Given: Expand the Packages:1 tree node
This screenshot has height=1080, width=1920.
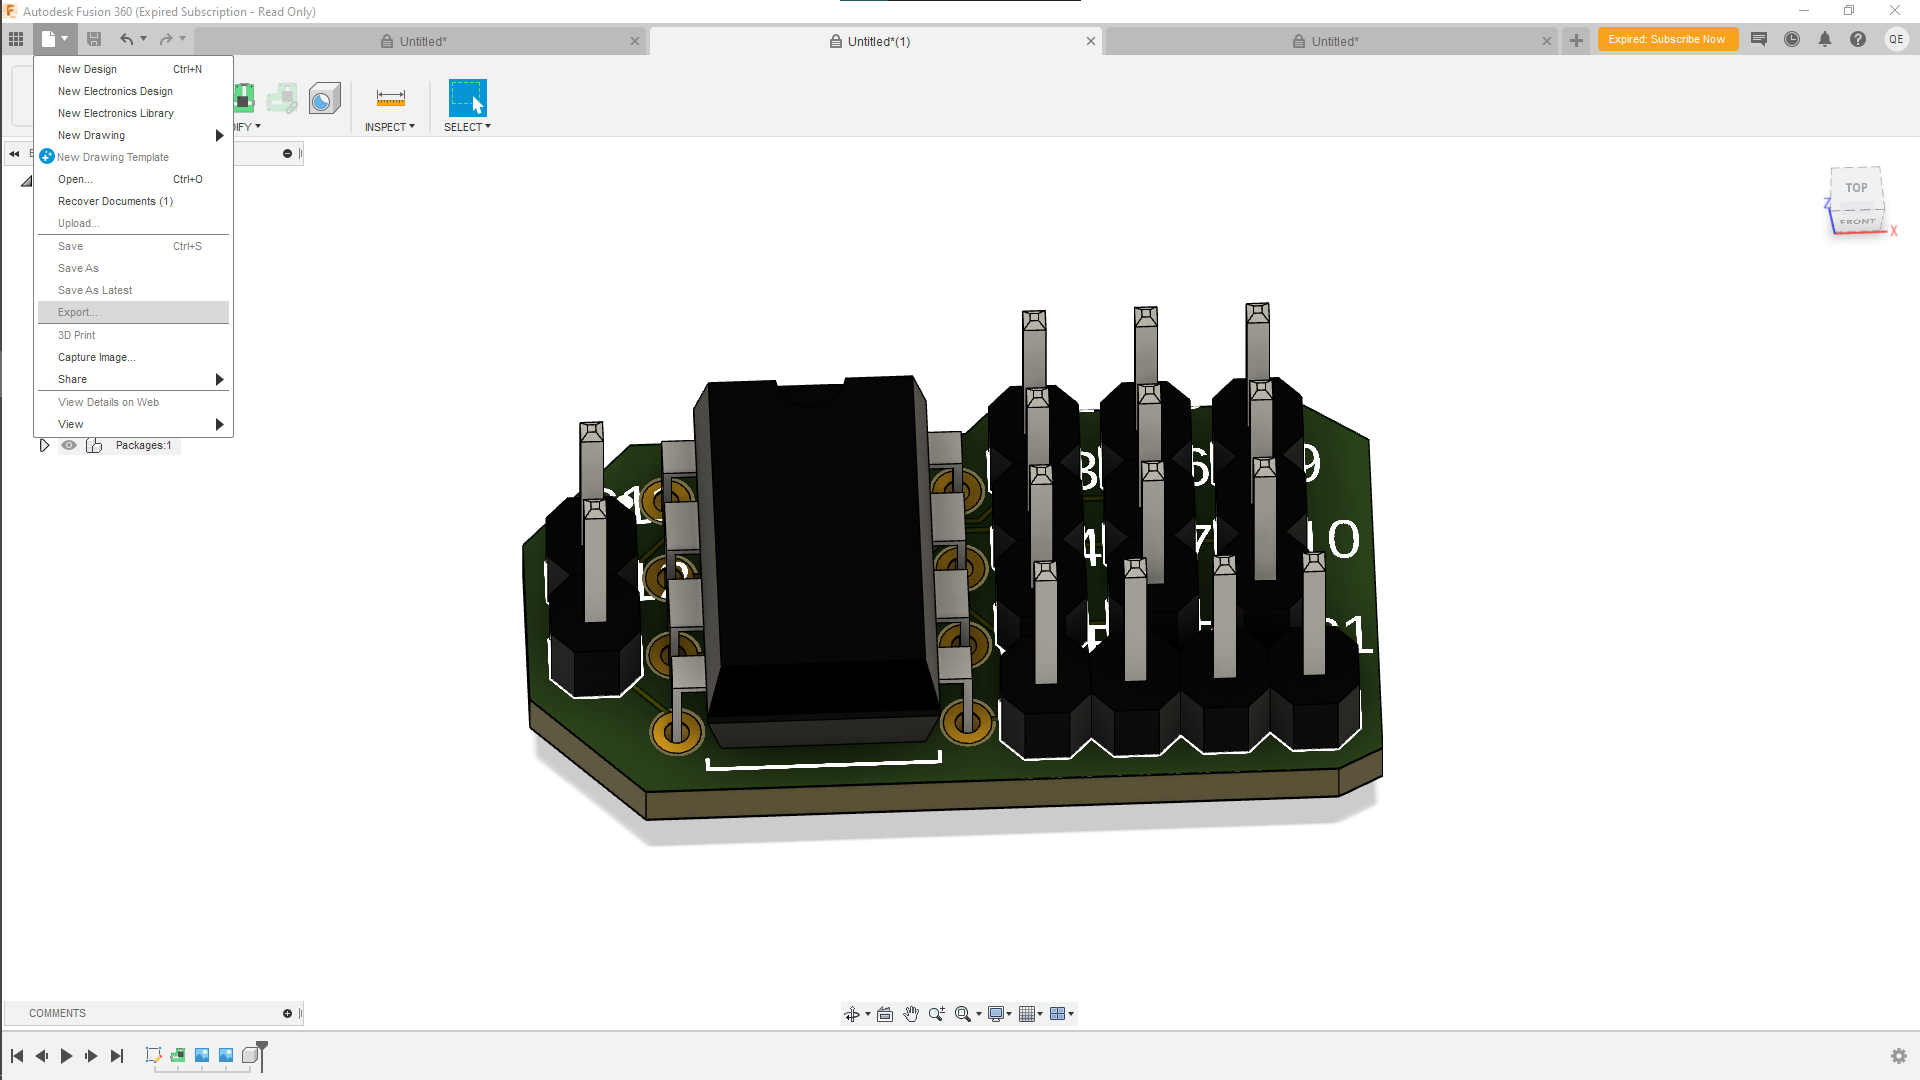Looking at the screenshot, I should 44,445.
